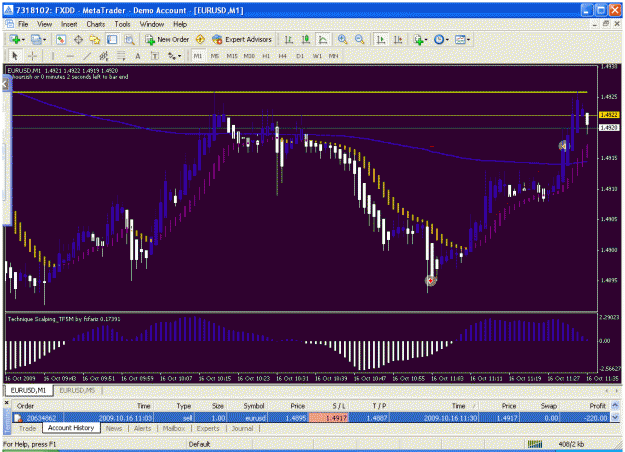This screenshot has height=452, width=625.
Task: Select the Text 'A' drawing tool
Action: click(138, 56)
